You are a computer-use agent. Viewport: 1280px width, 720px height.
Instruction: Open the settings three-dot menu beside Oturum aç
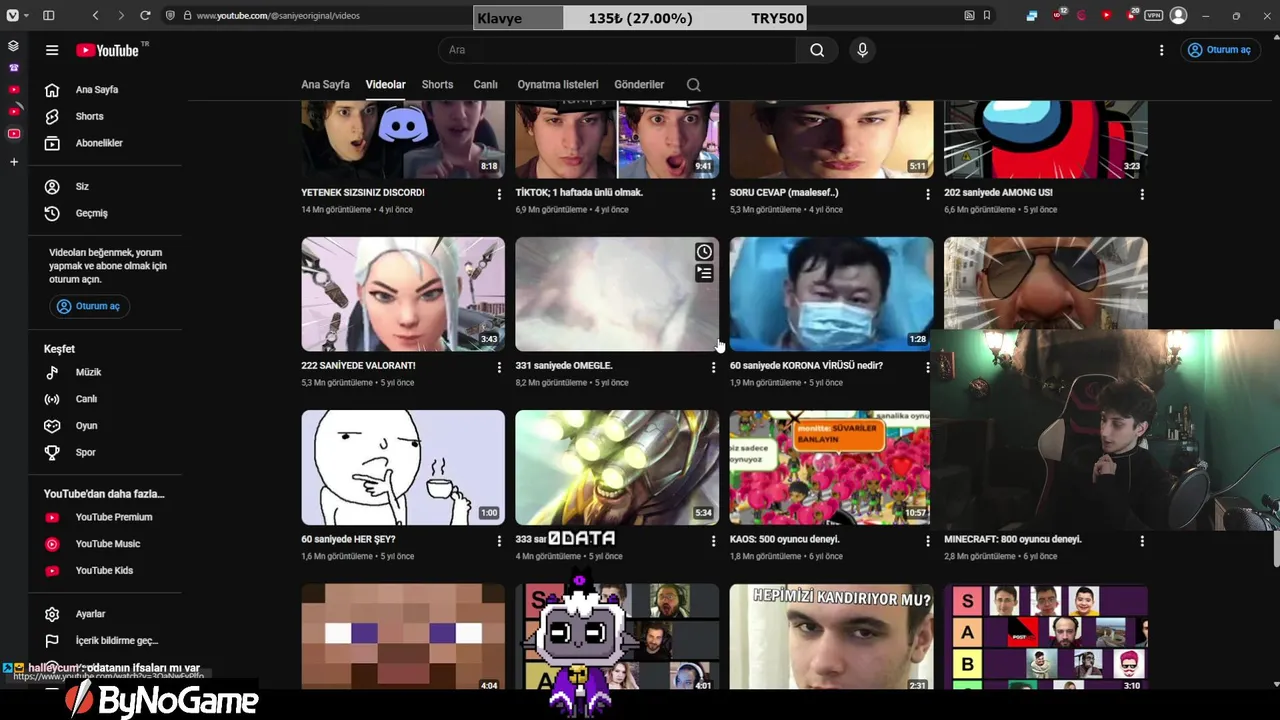(x=1161, y=50)
